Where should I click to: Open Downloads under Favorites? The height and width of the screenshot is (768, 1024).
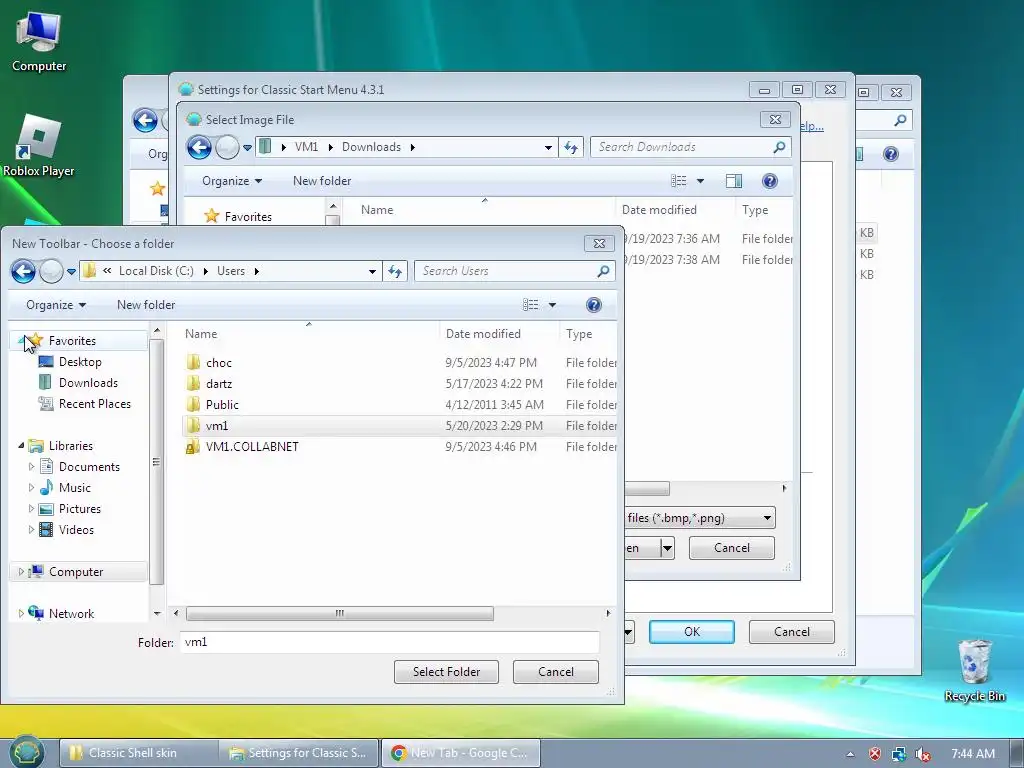88,383
